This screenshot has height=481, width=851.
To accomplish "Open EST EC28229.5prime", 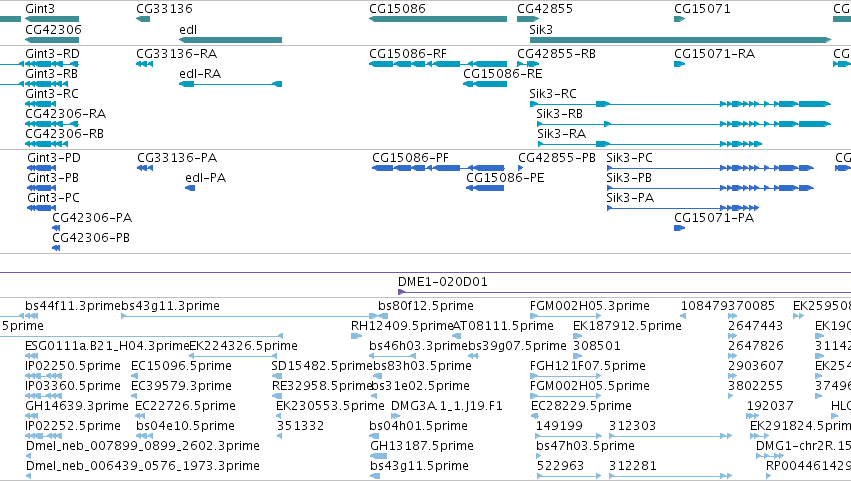I will [581, 407].
